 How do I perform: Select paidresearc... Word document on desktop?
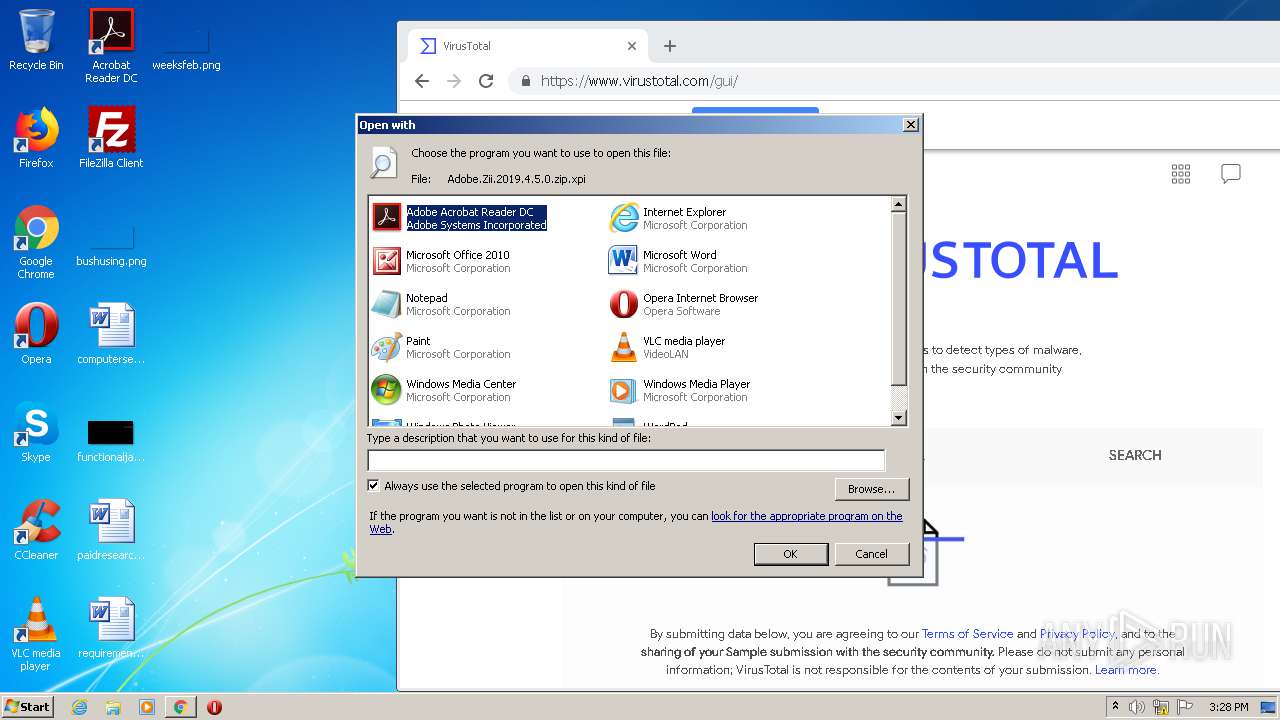tap(111, 530)
